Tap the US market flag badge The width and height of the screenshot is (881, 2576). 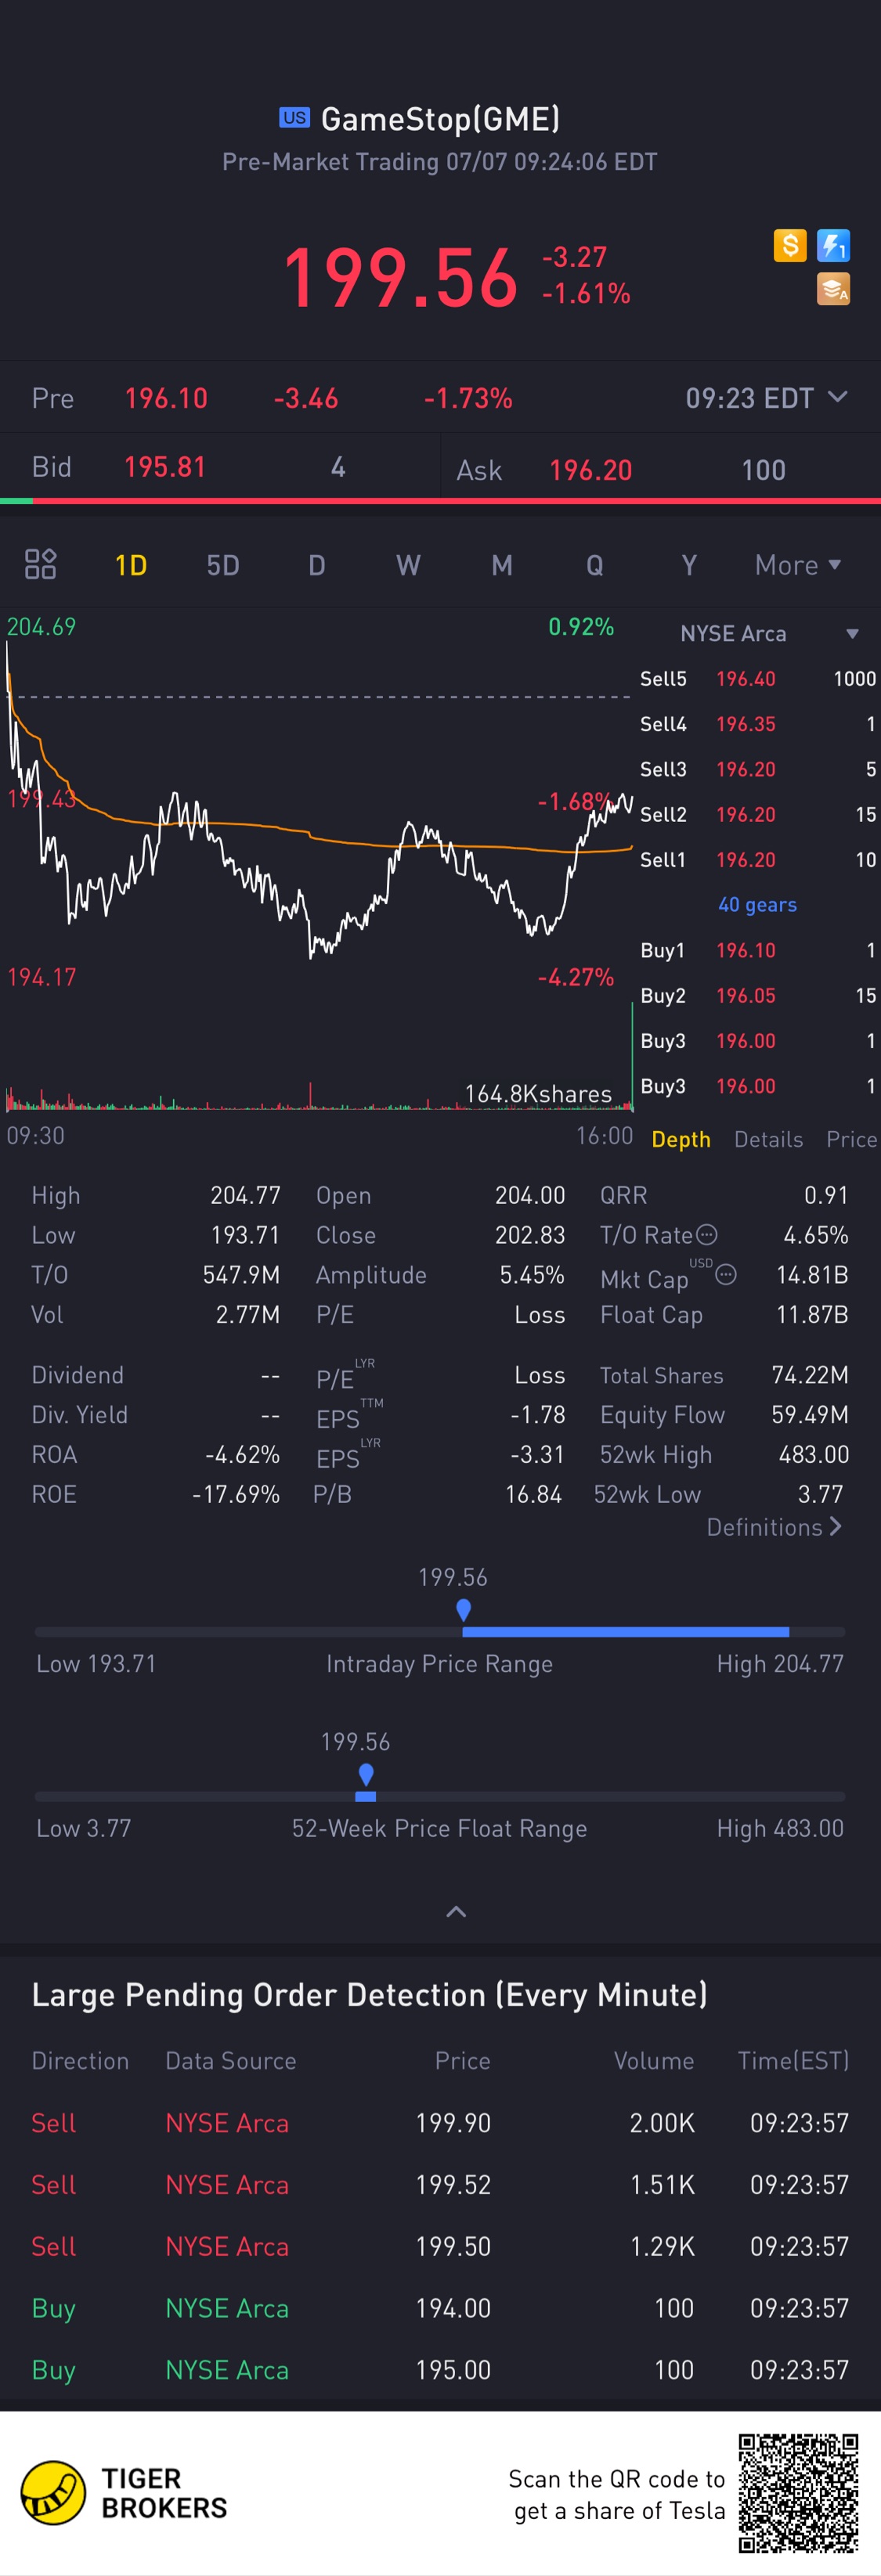294,118
